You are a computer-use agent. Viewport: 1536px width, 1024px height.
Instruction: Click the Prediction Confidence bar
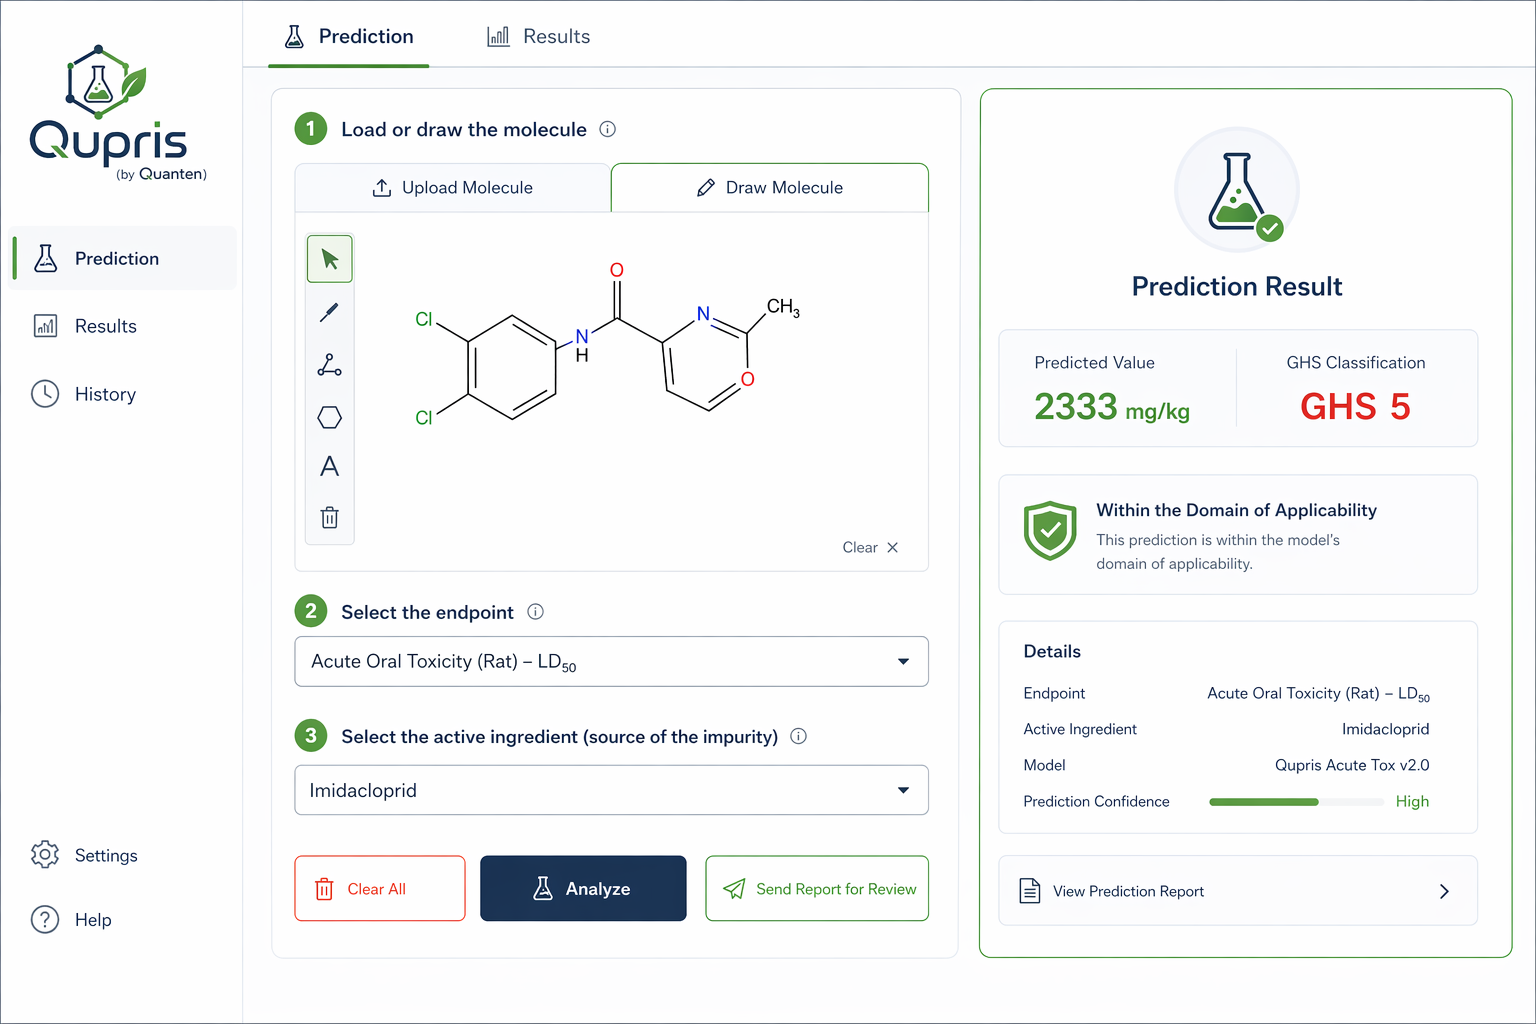[x=1297, y=802]
